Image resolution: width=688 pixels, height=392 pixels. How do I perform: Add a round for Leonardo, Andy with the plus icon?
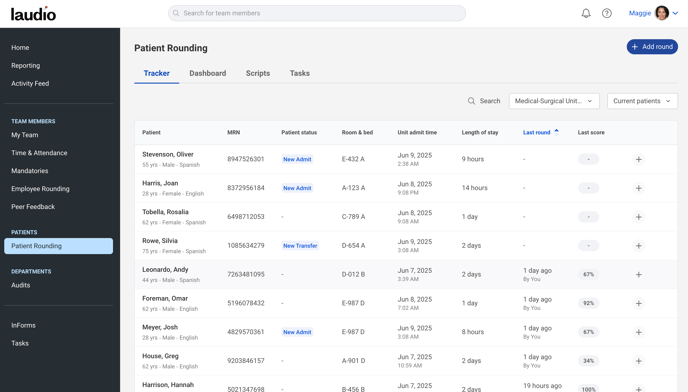[639, 275]
